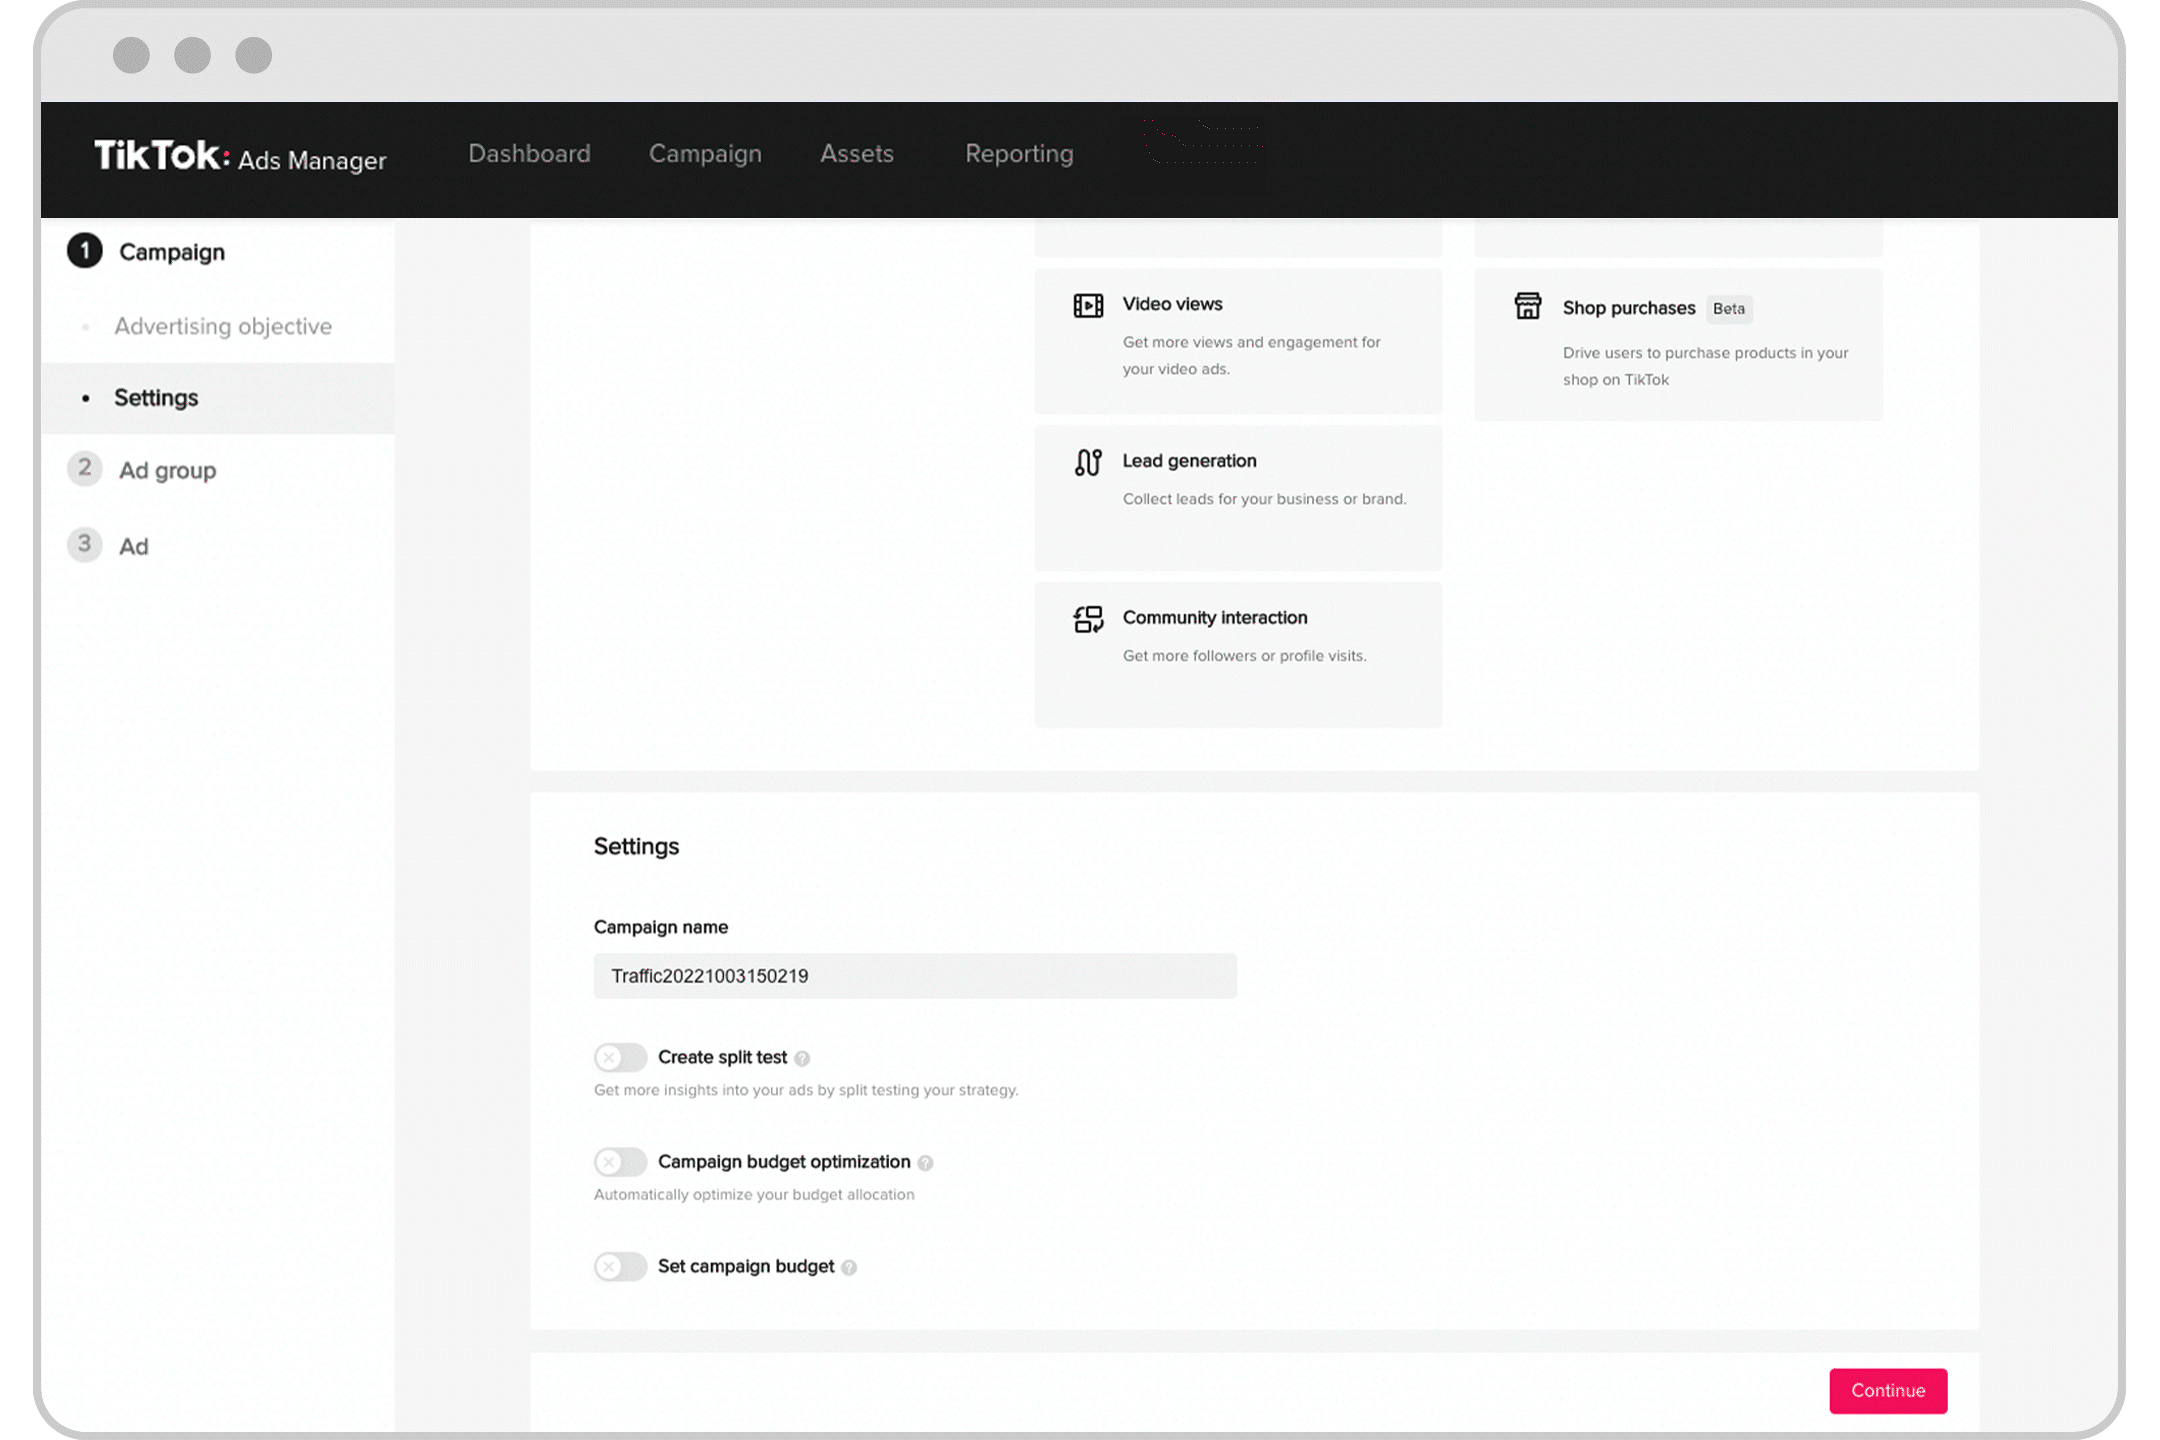
Task: Toggle the Create split test switch
Action: coord(622,1056)
